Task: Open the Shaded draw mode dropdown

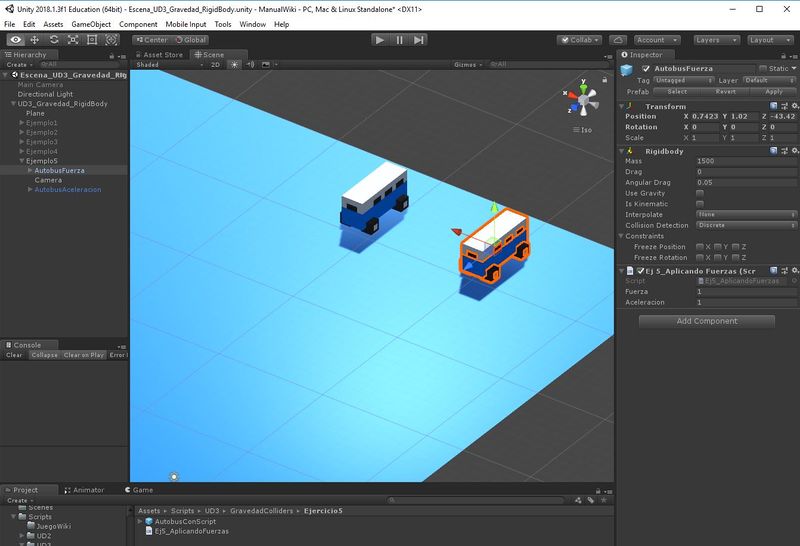Action: pyautogui.click(x=169, y=65)
